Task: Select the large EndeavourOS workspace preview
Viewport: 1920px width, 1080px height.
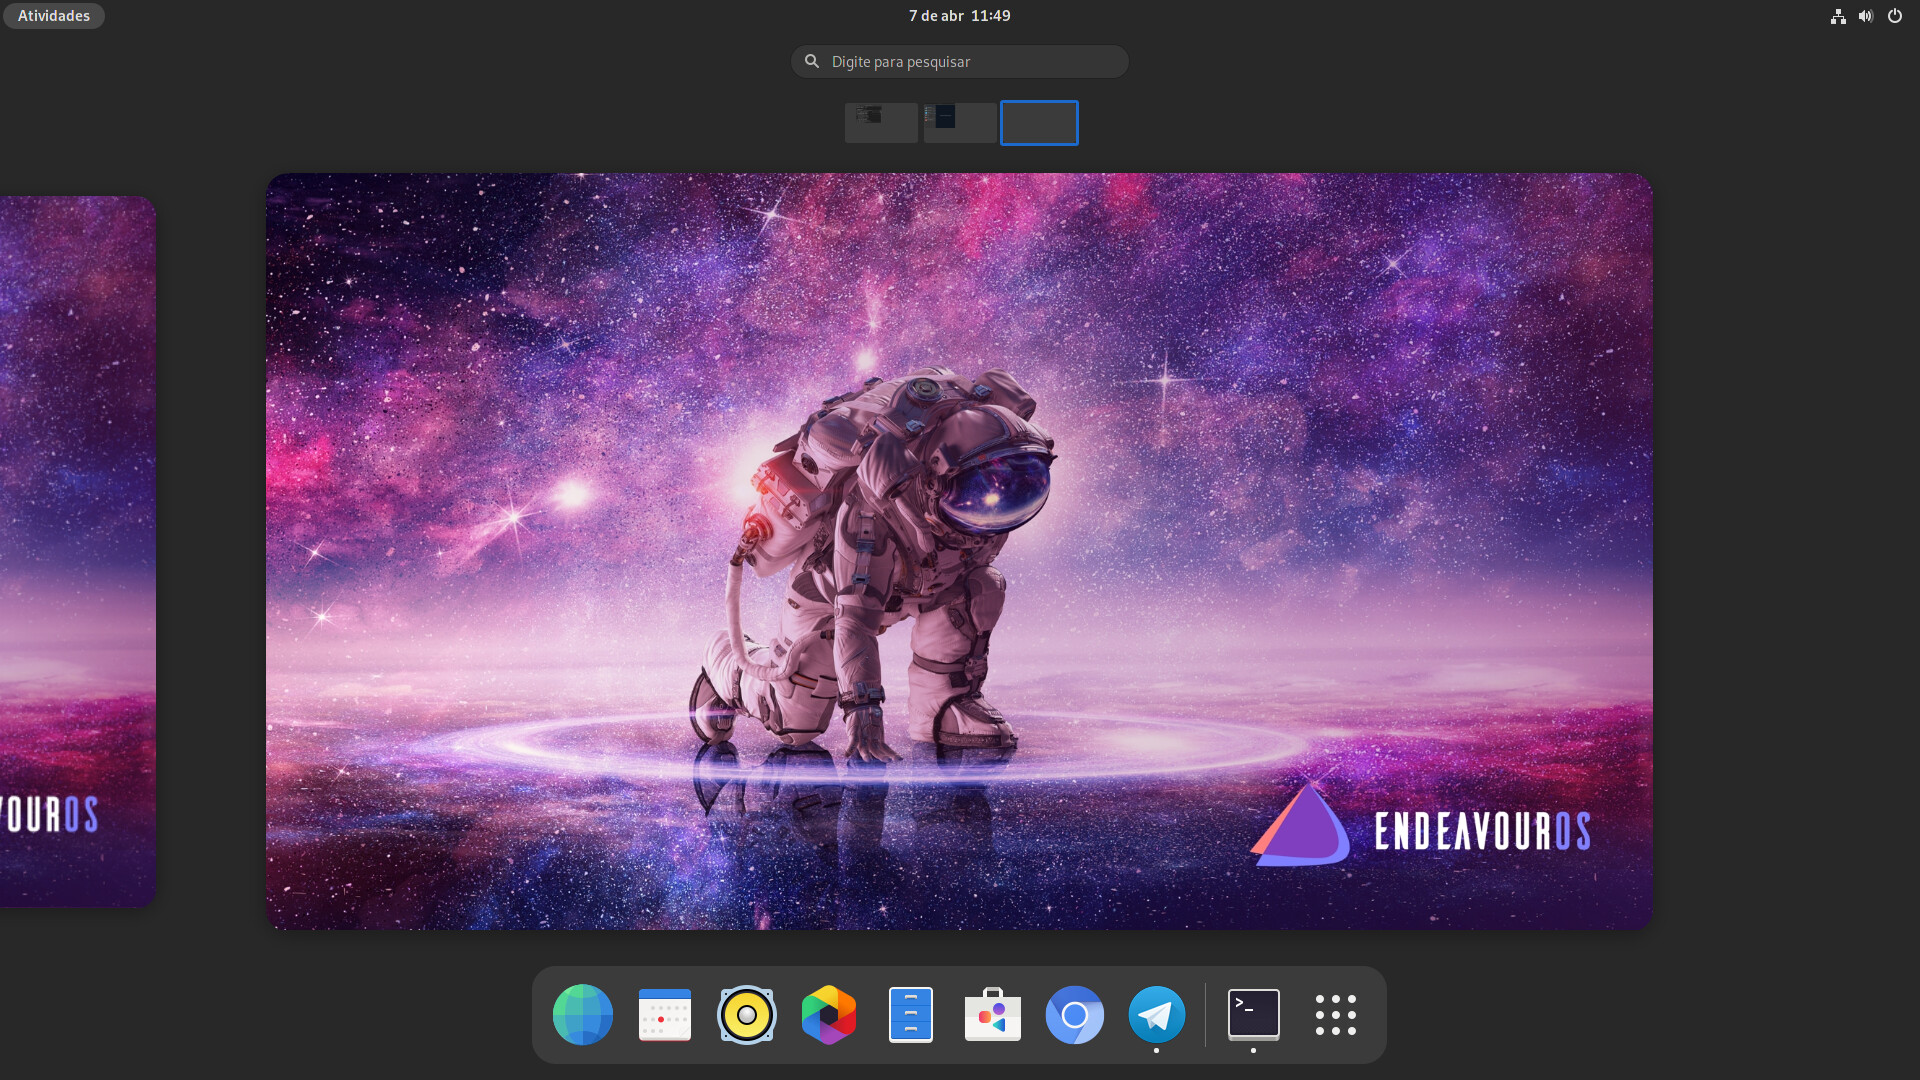Action: point(959,551)
